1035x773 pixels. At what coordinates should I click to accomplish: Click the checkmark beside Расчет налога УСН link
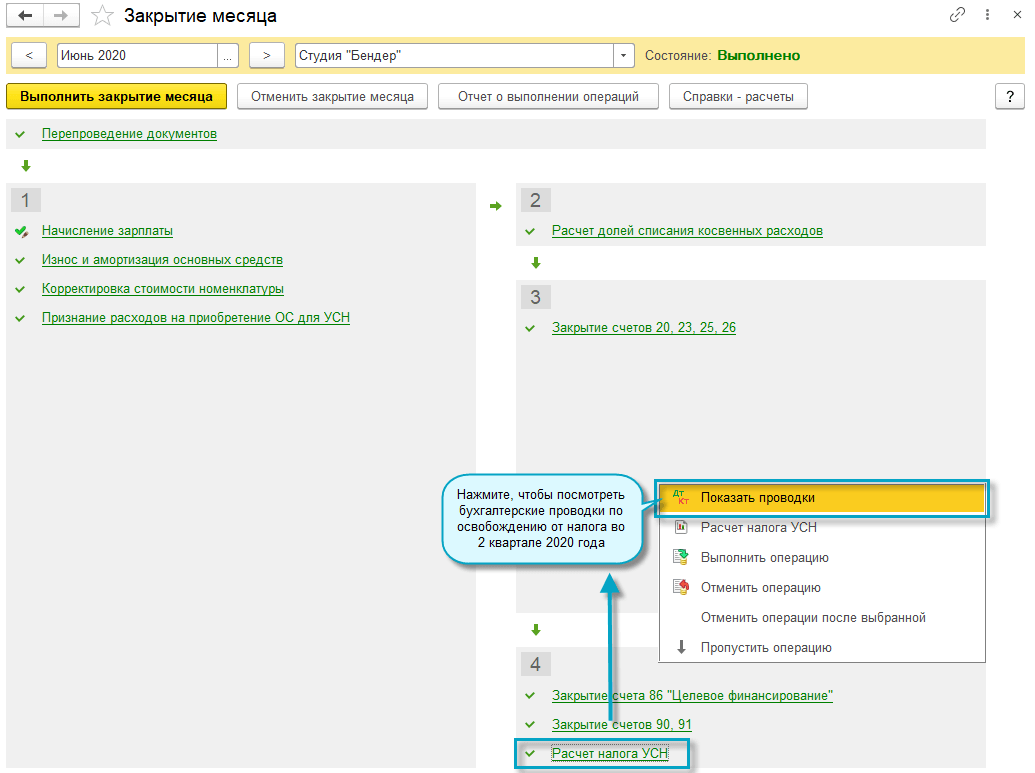pos(530,754)
